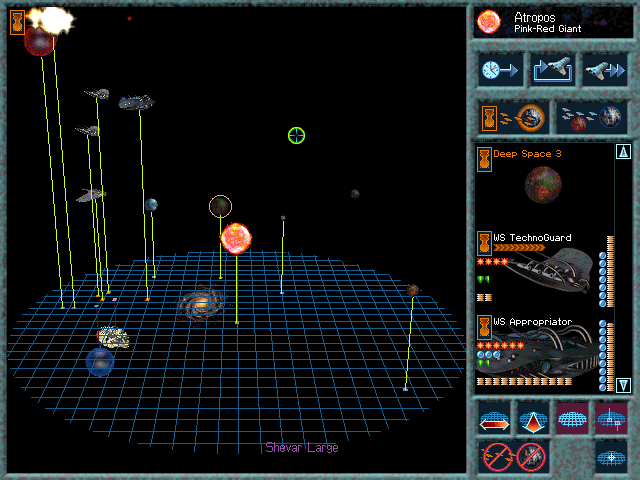The width and height of the screenshot is (640, 480).
Task: Click the Shevar Large label
Action: point(302,448)
